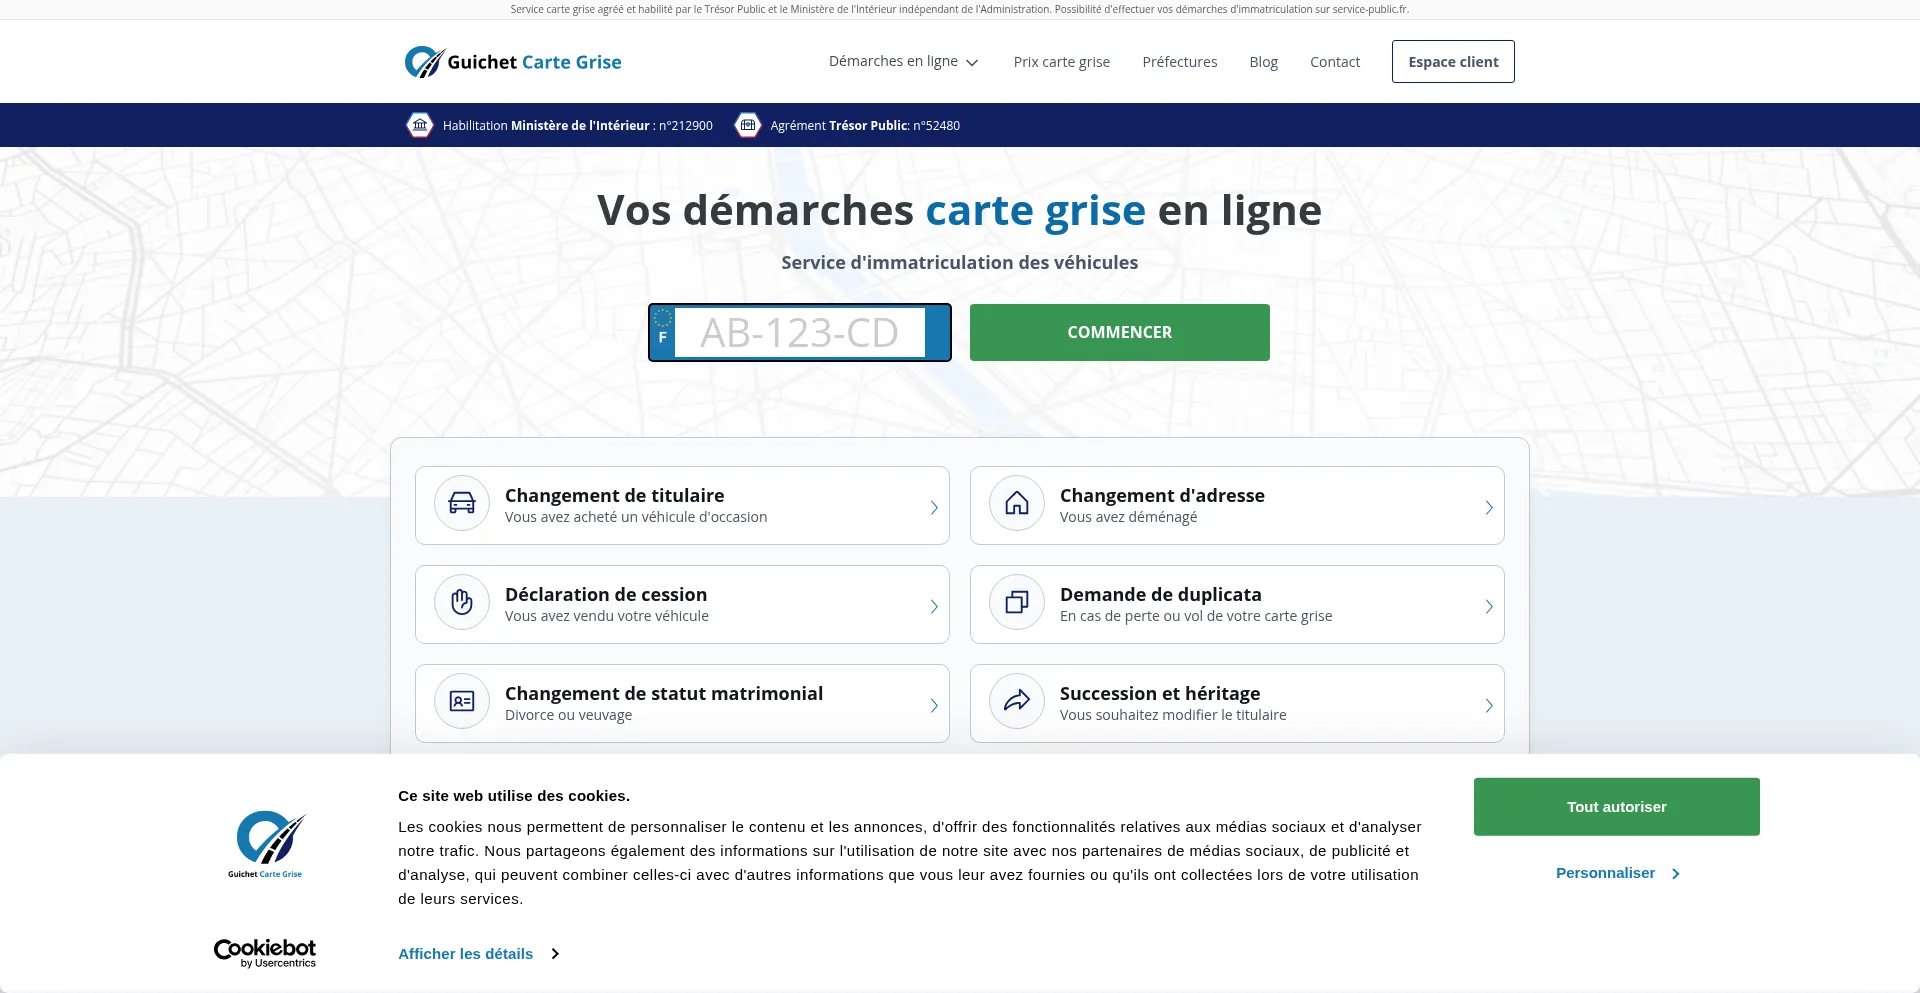Click the Ministère de l'Intérieur habilitation badge icon
This screenshot has height=993, width=1920.
pyautogui.click(x=420, y=125)
